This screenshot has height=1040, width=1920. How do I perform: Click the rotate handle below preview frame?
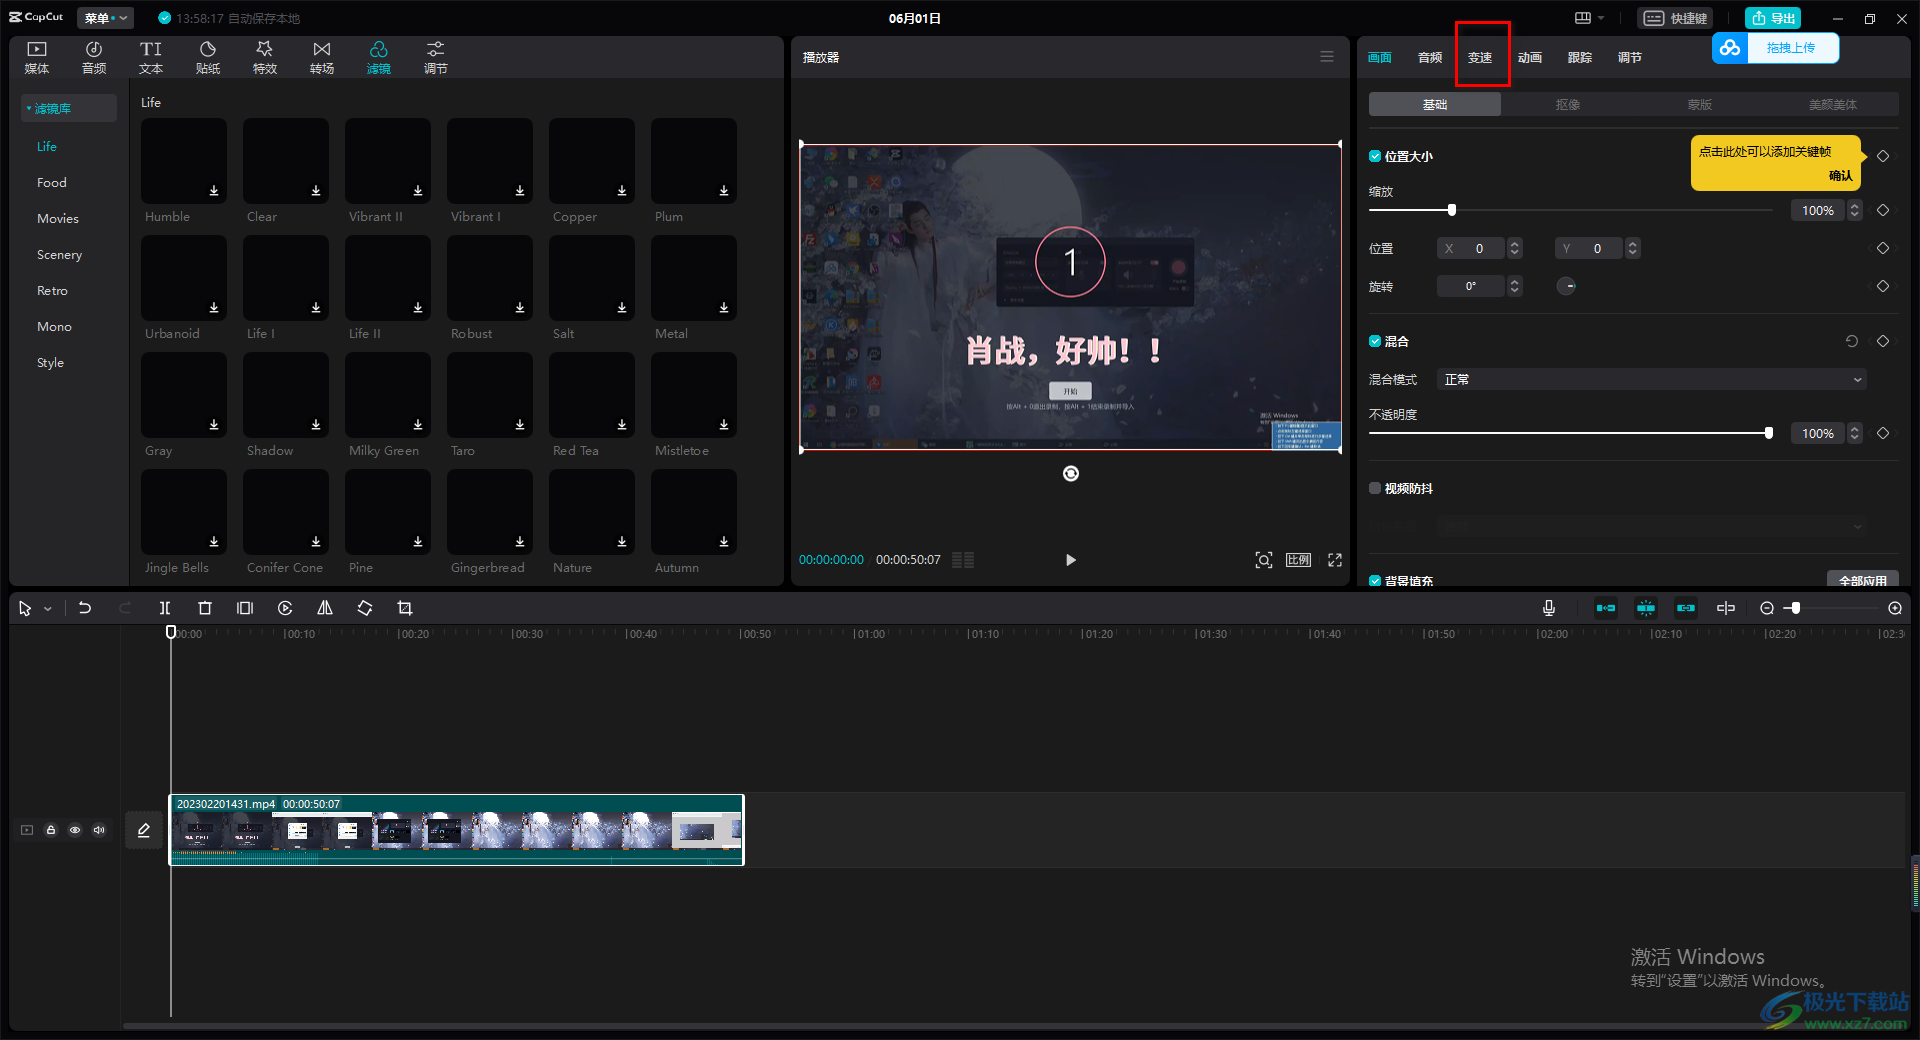click(x=1071, y=474)
